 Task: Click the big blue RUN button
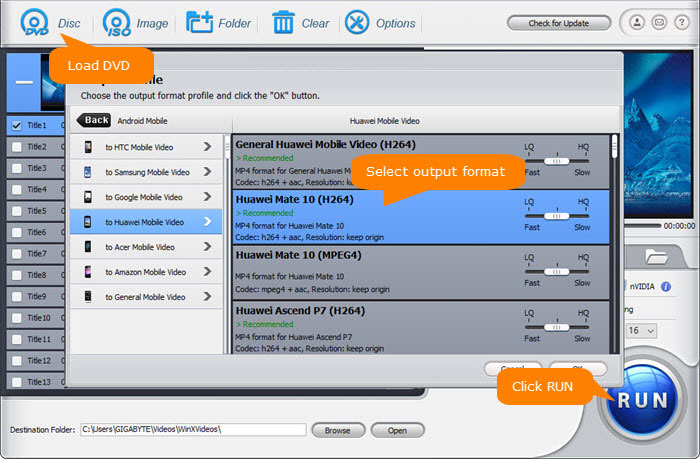(642, 400)
